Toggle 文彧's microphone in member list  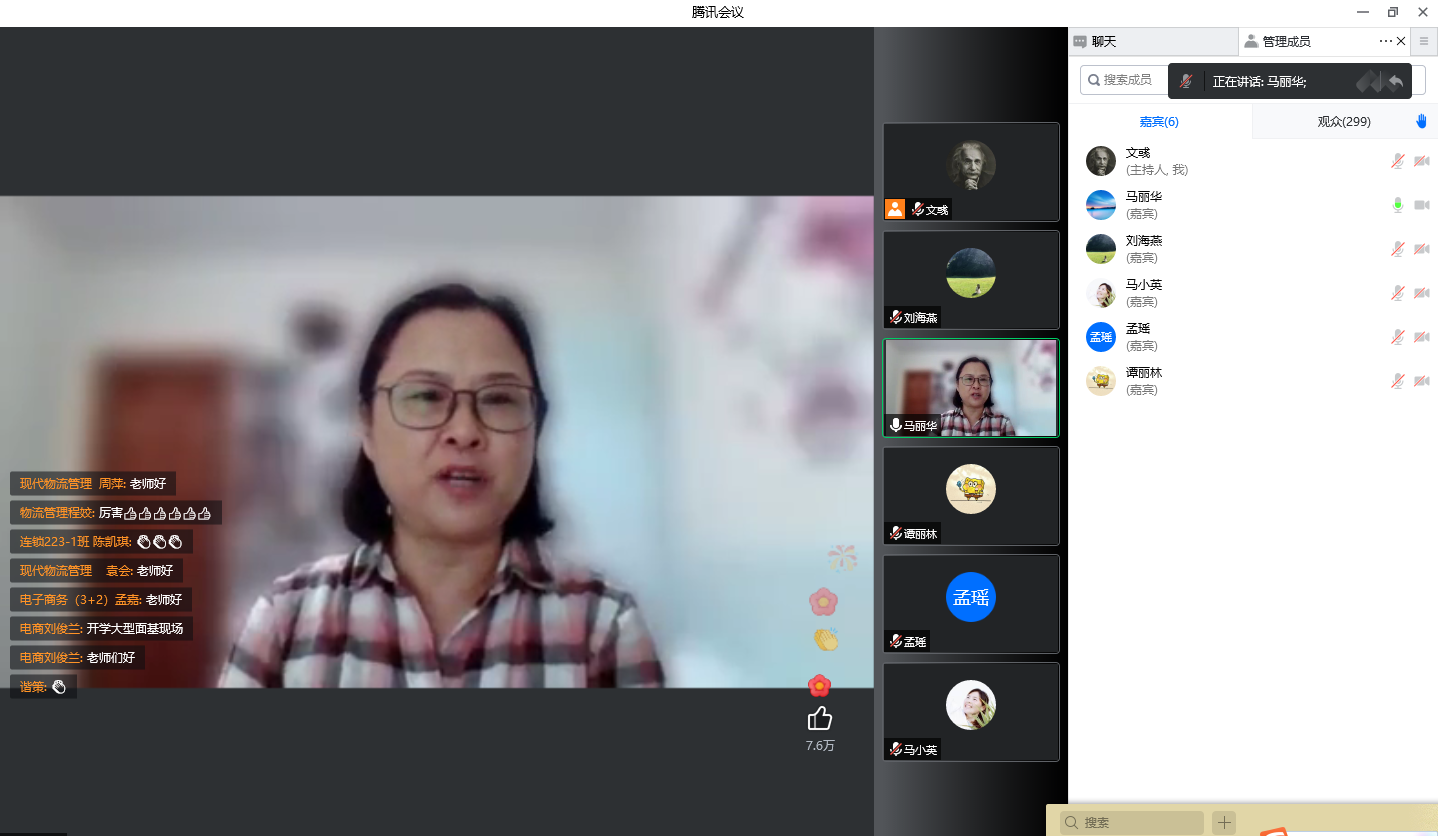click(x=1398, y=161)
